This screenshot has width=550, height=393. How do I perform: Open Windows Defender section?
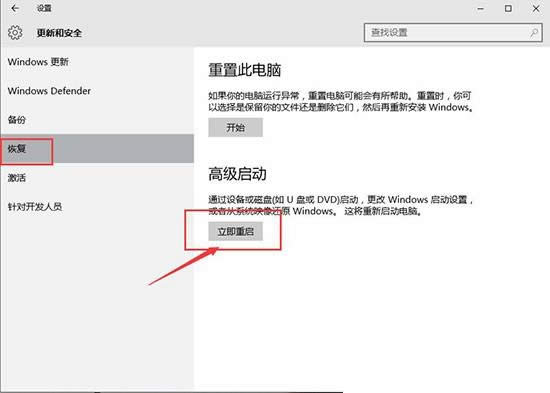click(49, 91)
